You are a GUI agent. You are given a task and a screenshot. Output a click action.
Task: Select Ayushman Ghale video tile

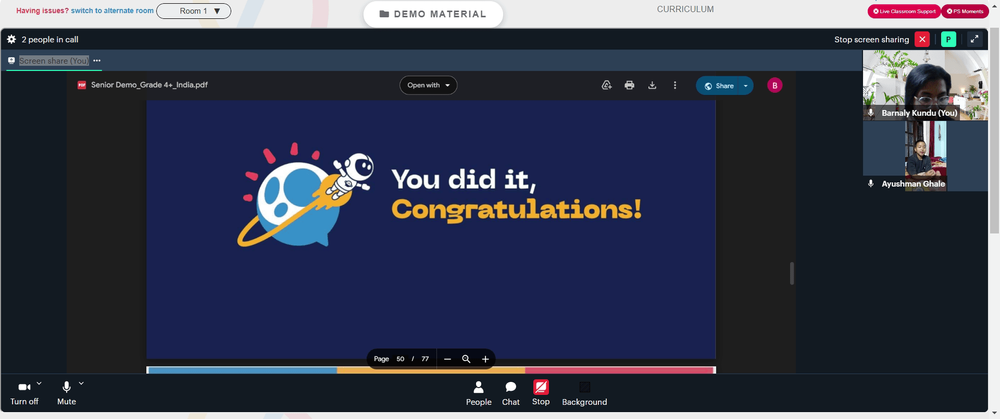[925, 156]
